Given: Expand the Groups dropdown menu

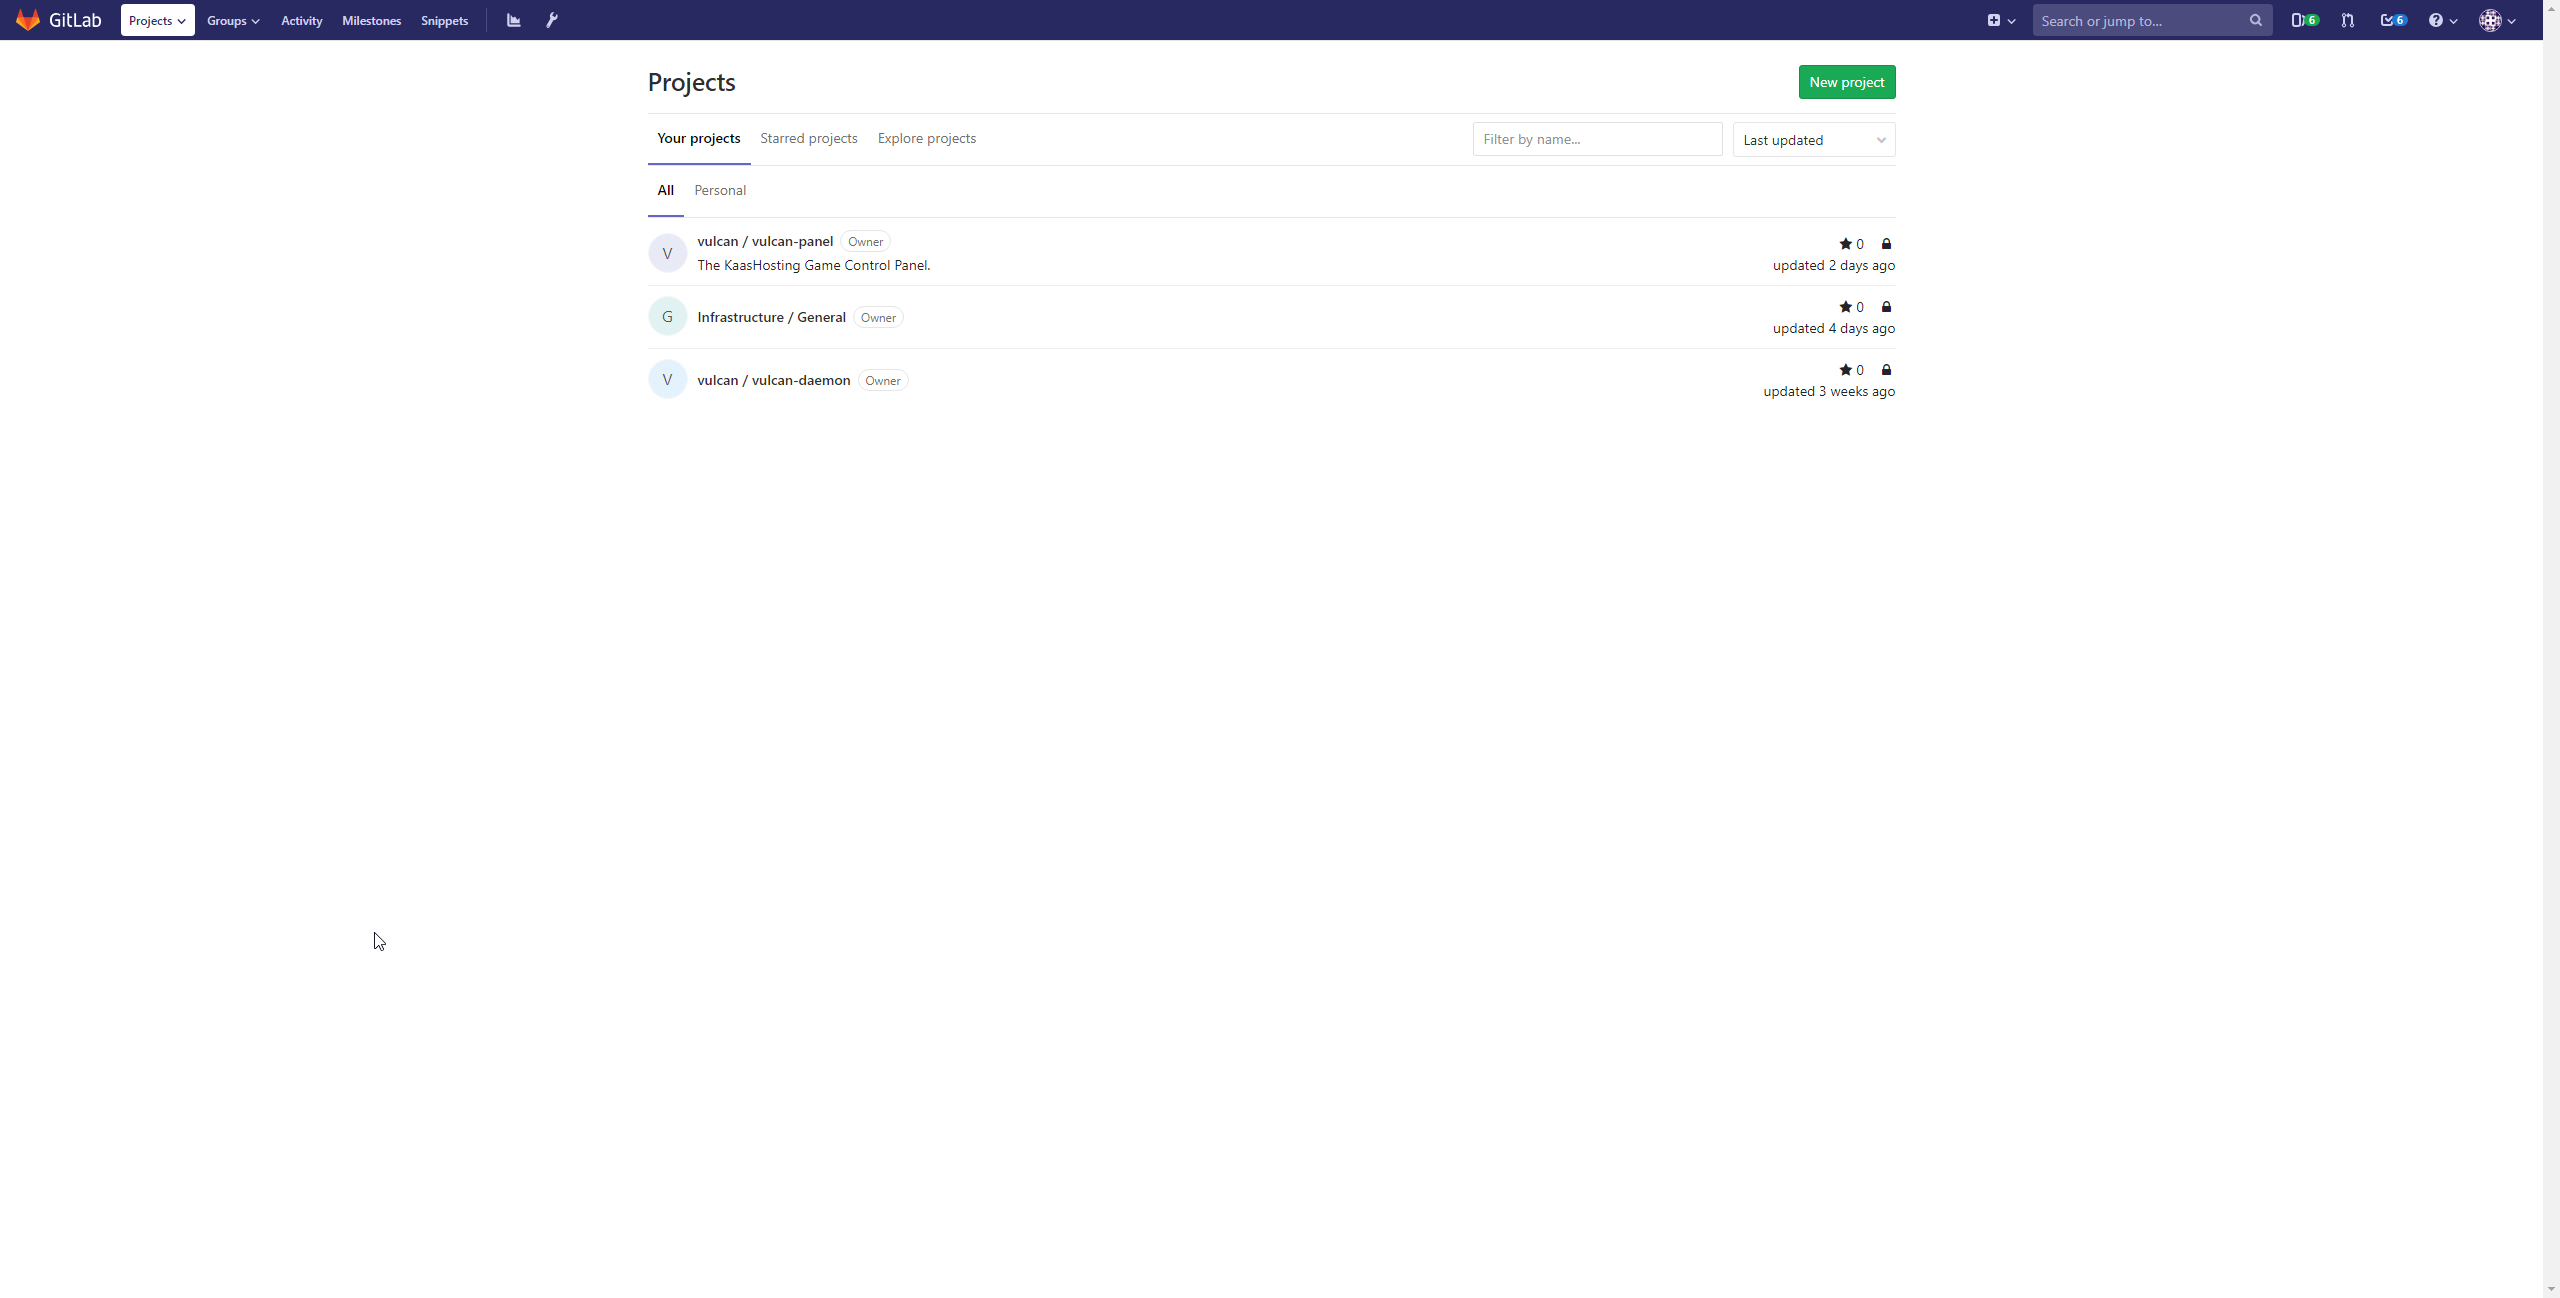Looking at the screenshot, I should click(233, 20).
